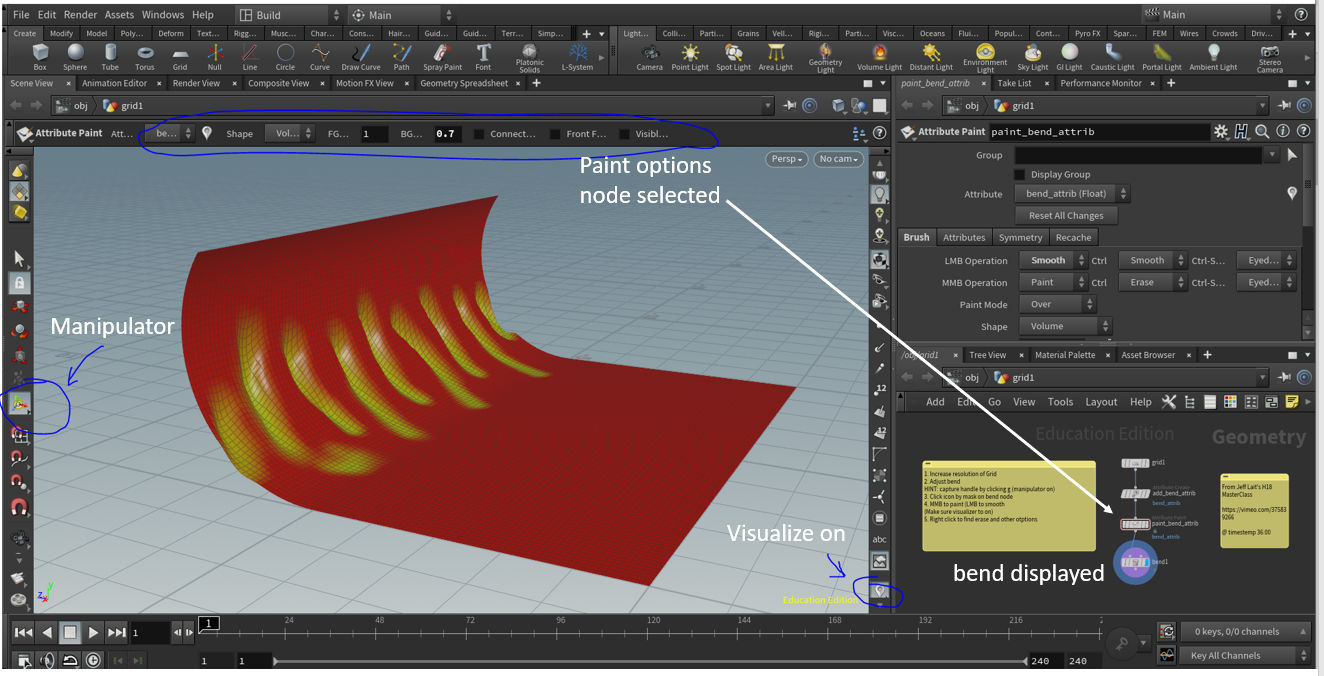
Task: Select the Sphere shelf tool
Action: pyautogui.click(x=75, y=57)
